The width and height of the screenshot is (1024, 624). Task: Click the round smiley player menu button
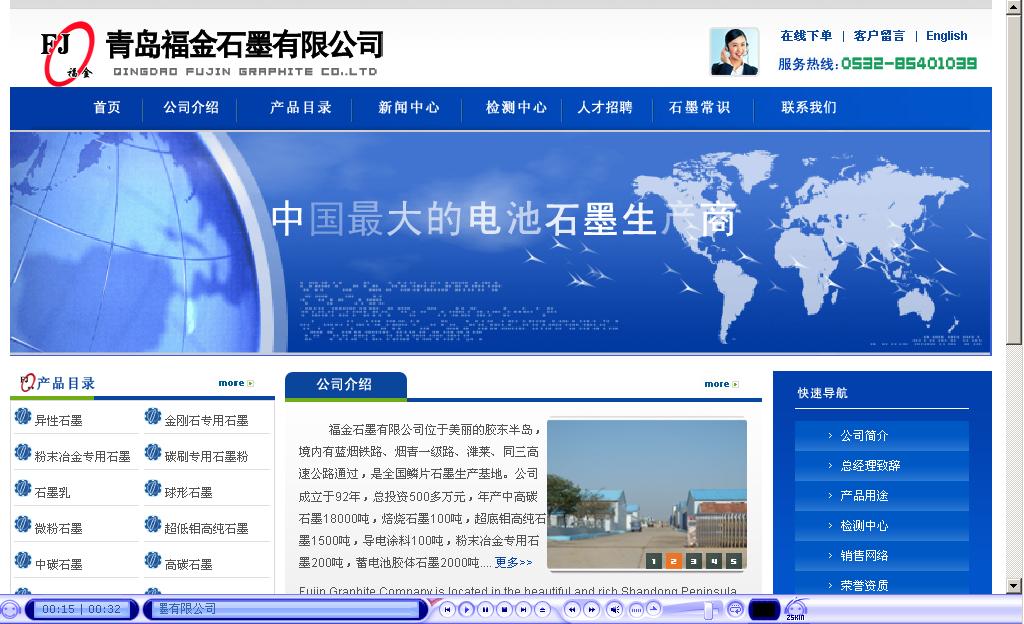(x=10, y=610)
